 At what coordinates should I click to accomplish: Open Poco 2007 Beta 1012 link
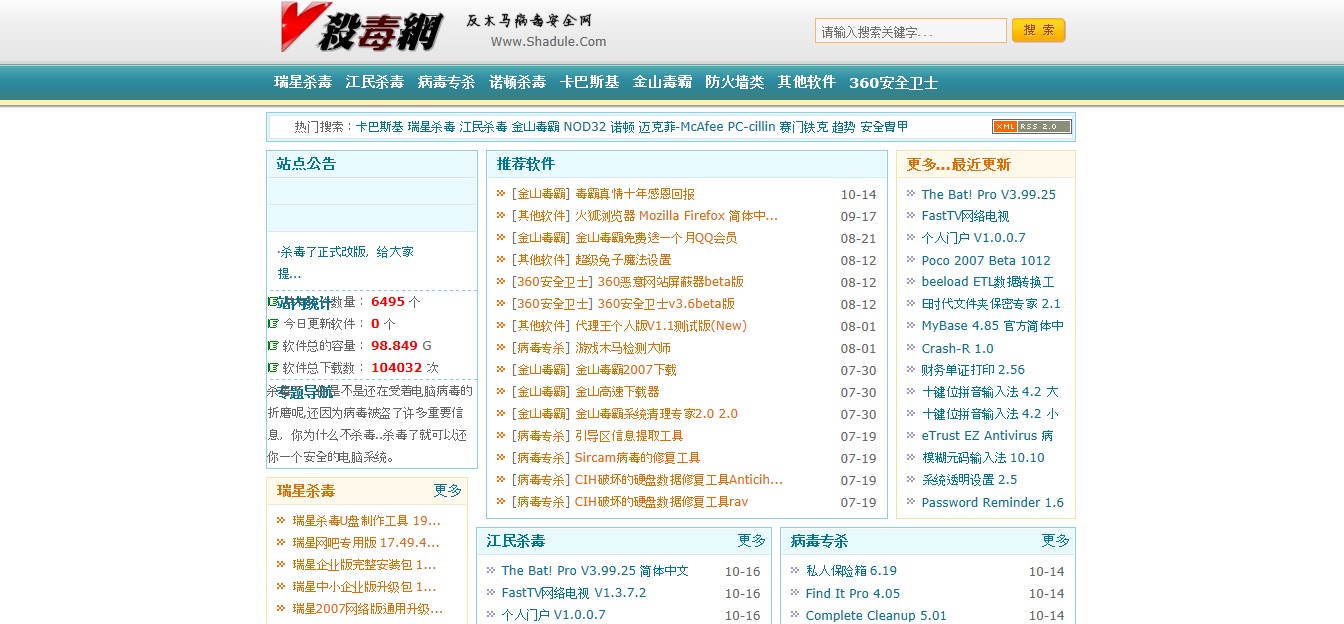click(x=986, y=260)
